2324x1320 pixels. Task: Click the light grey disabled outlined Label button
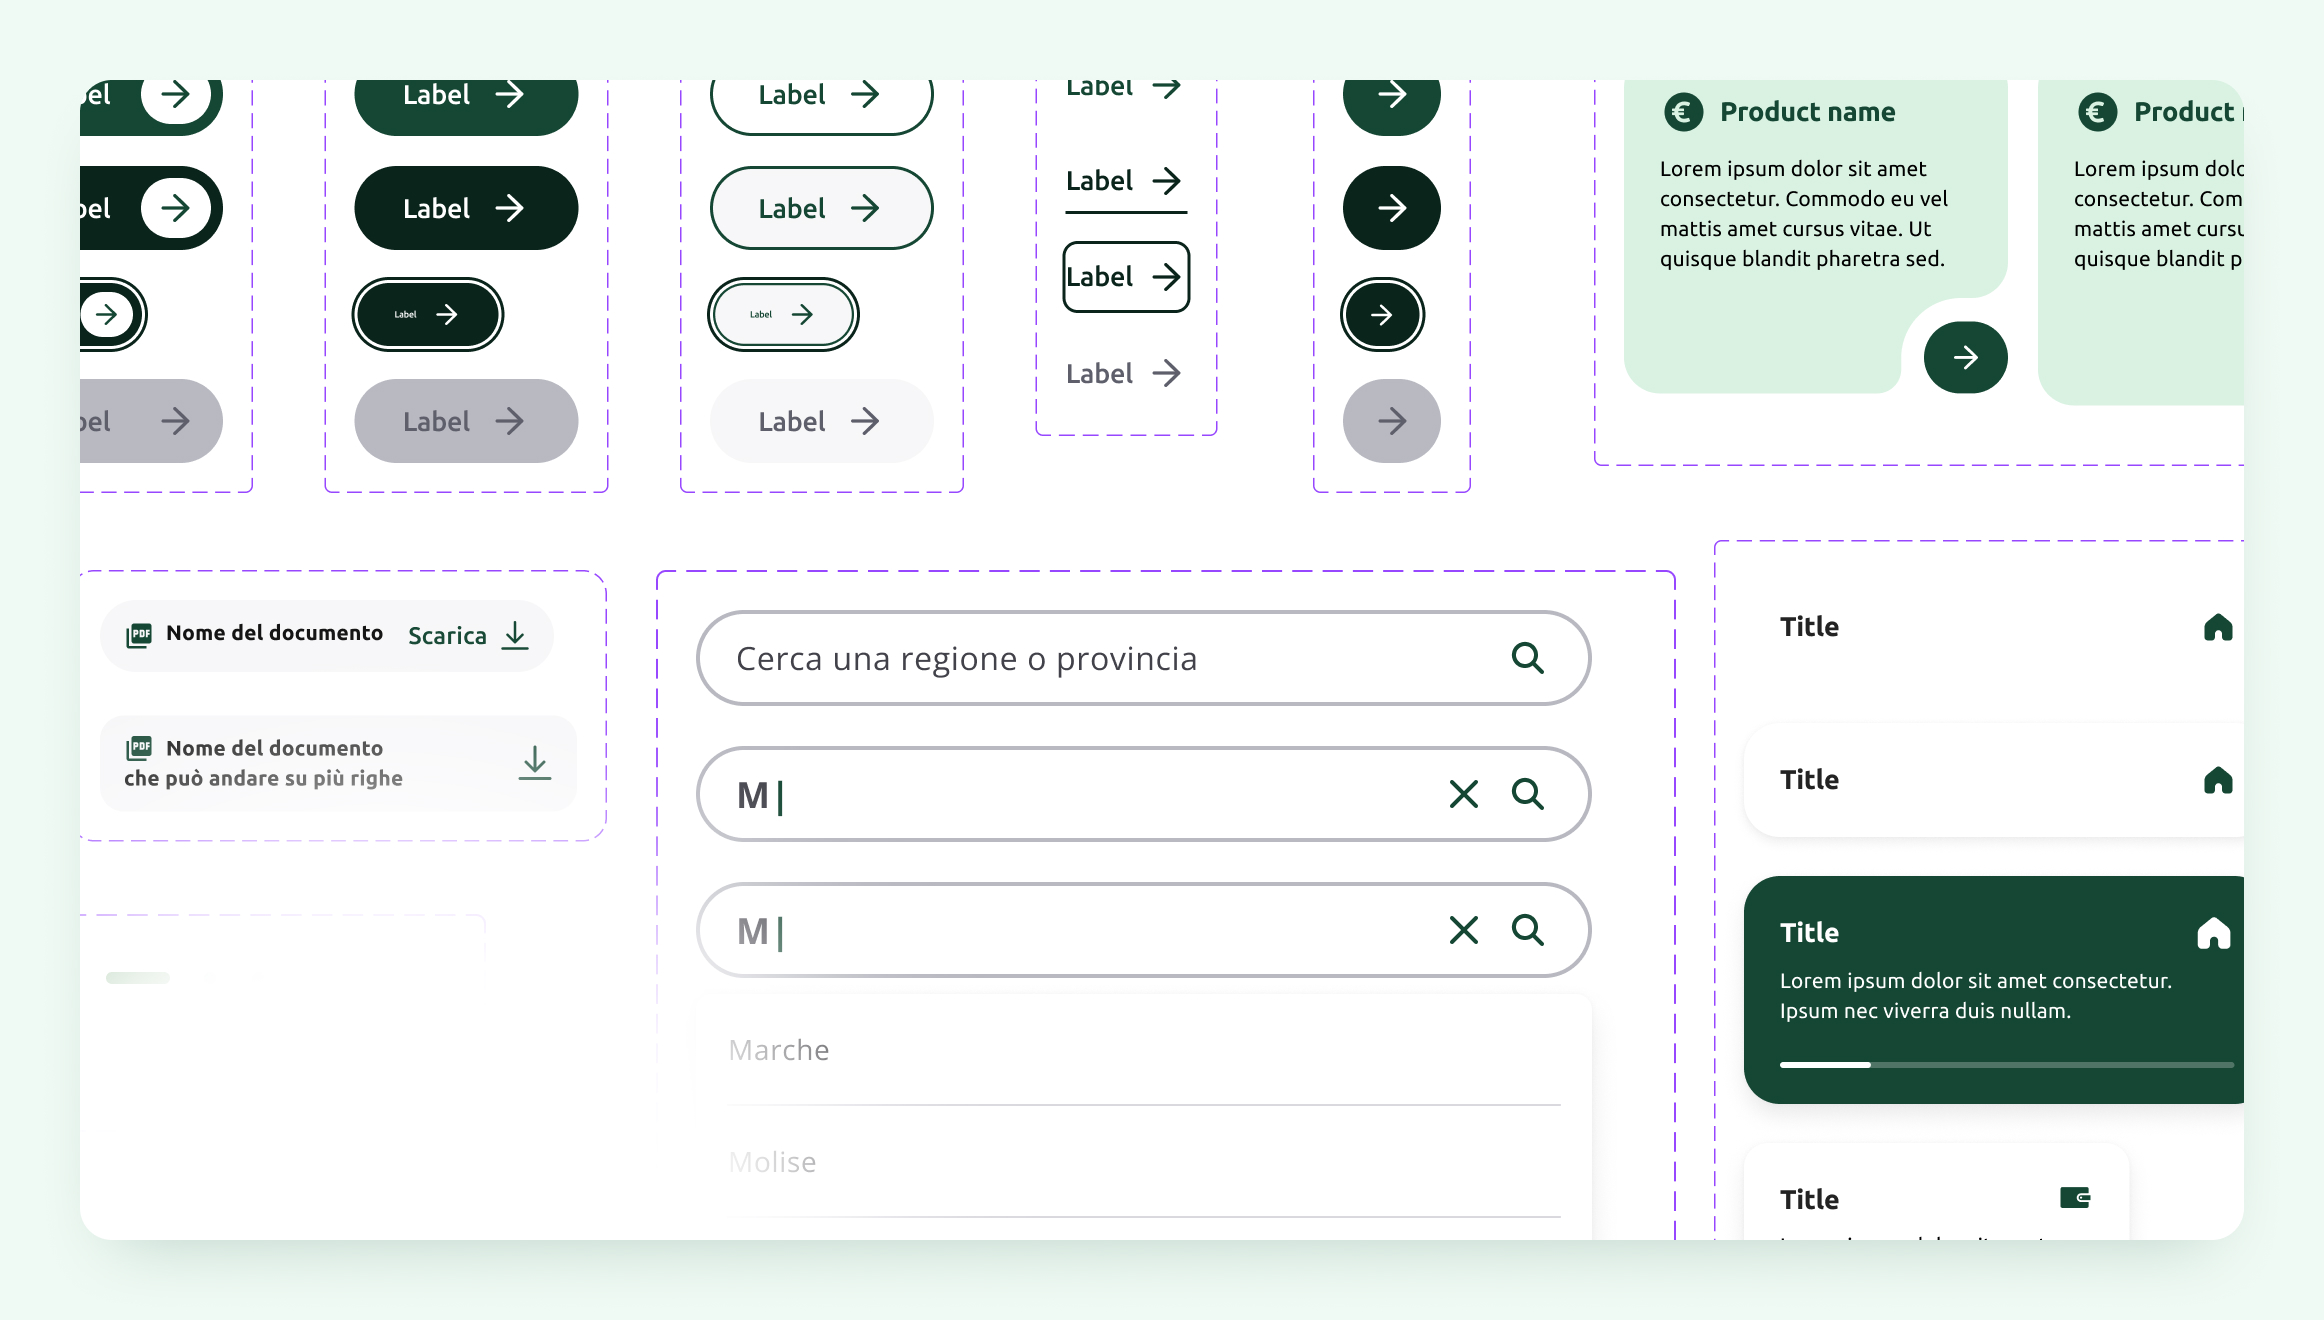tap(821, 421)
